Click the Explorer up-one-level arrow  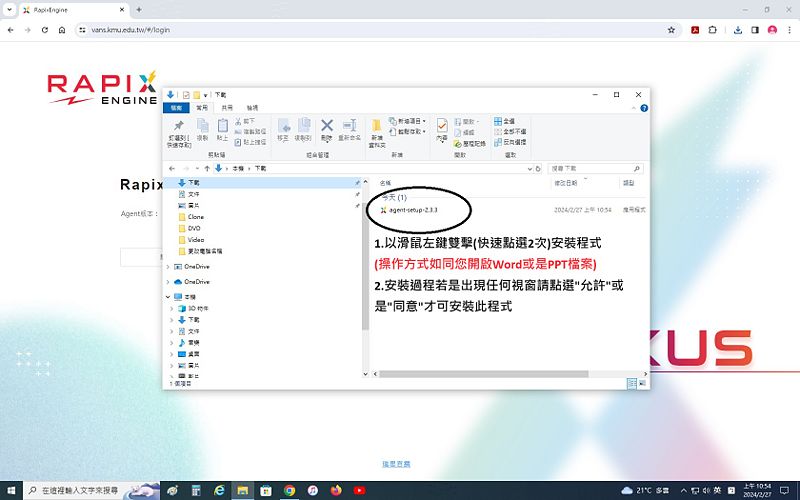tap(207, 168)
